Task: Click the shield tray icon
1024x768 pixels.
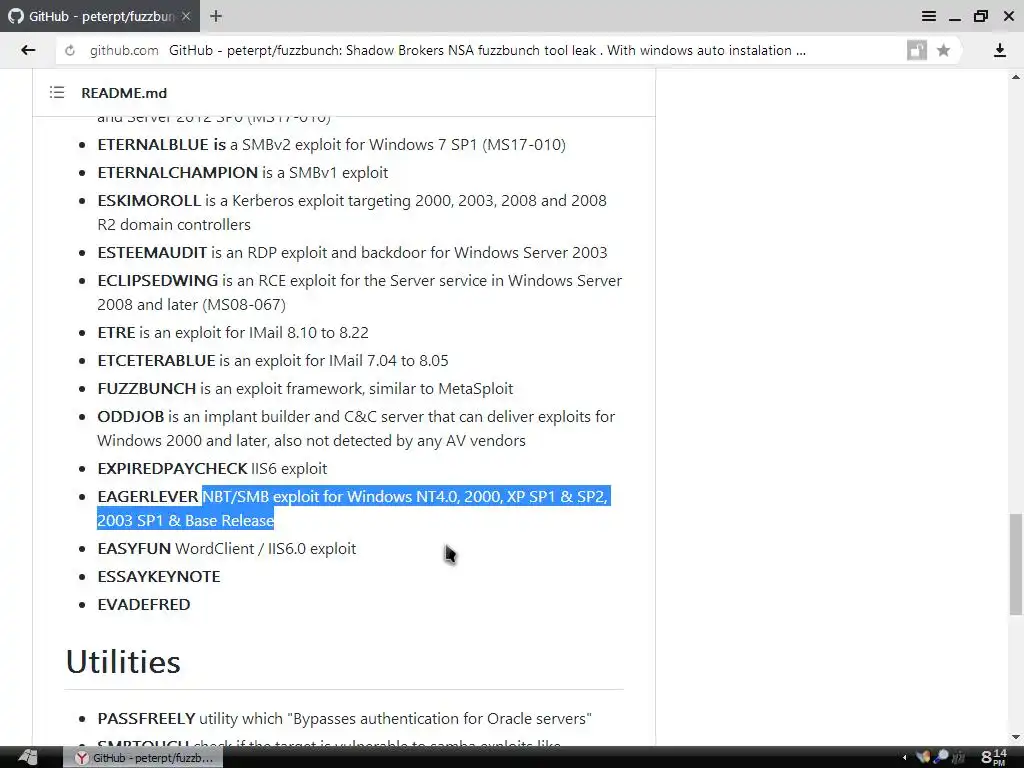Action: pos(923,757)
